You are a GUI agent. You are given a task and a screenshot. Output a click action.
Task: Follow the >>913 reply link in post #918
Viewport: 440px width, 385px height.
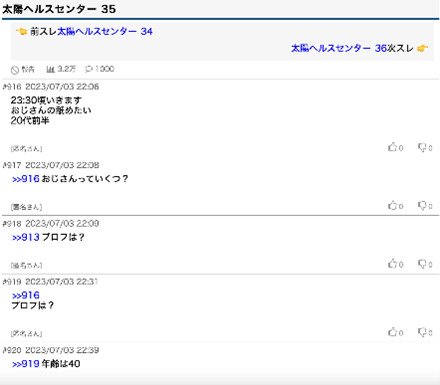[26, 237]
